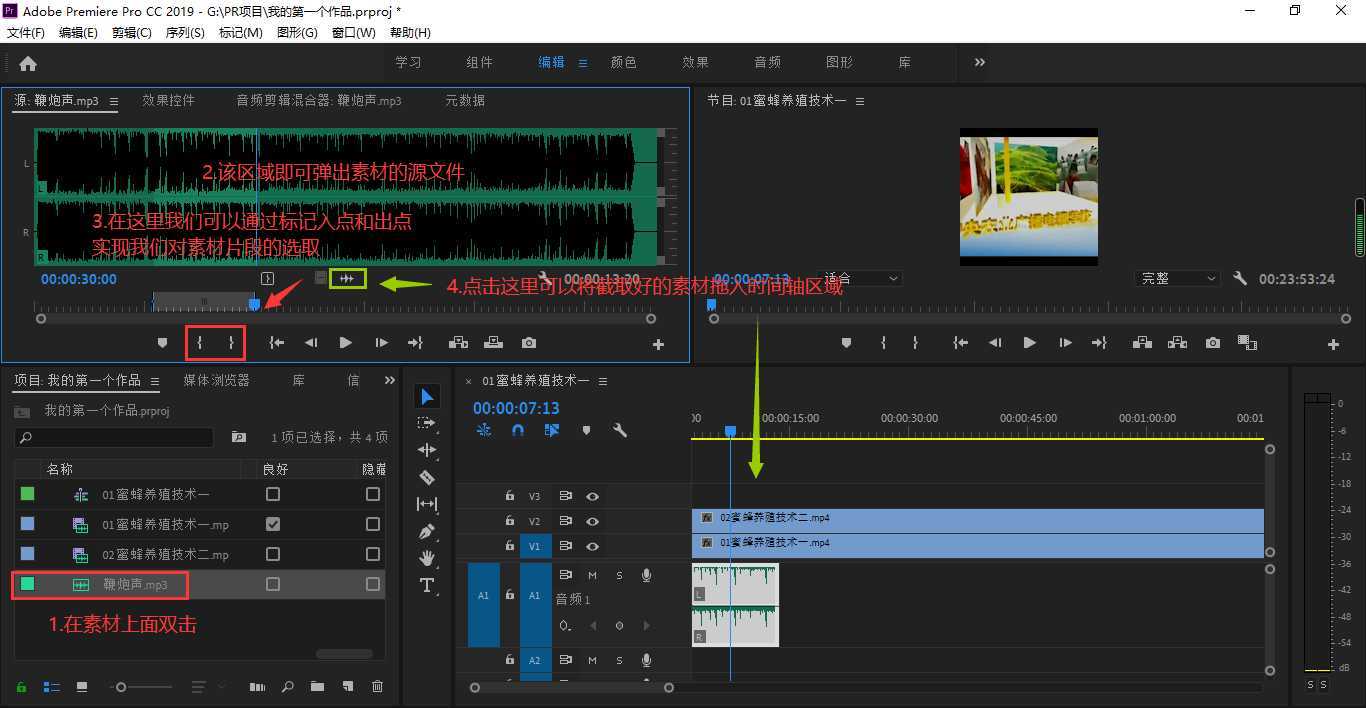Click the Insert button in Source monitor
Viewport: 1366px width, 708px height.
pyautogui.click(x=458, y=343)
